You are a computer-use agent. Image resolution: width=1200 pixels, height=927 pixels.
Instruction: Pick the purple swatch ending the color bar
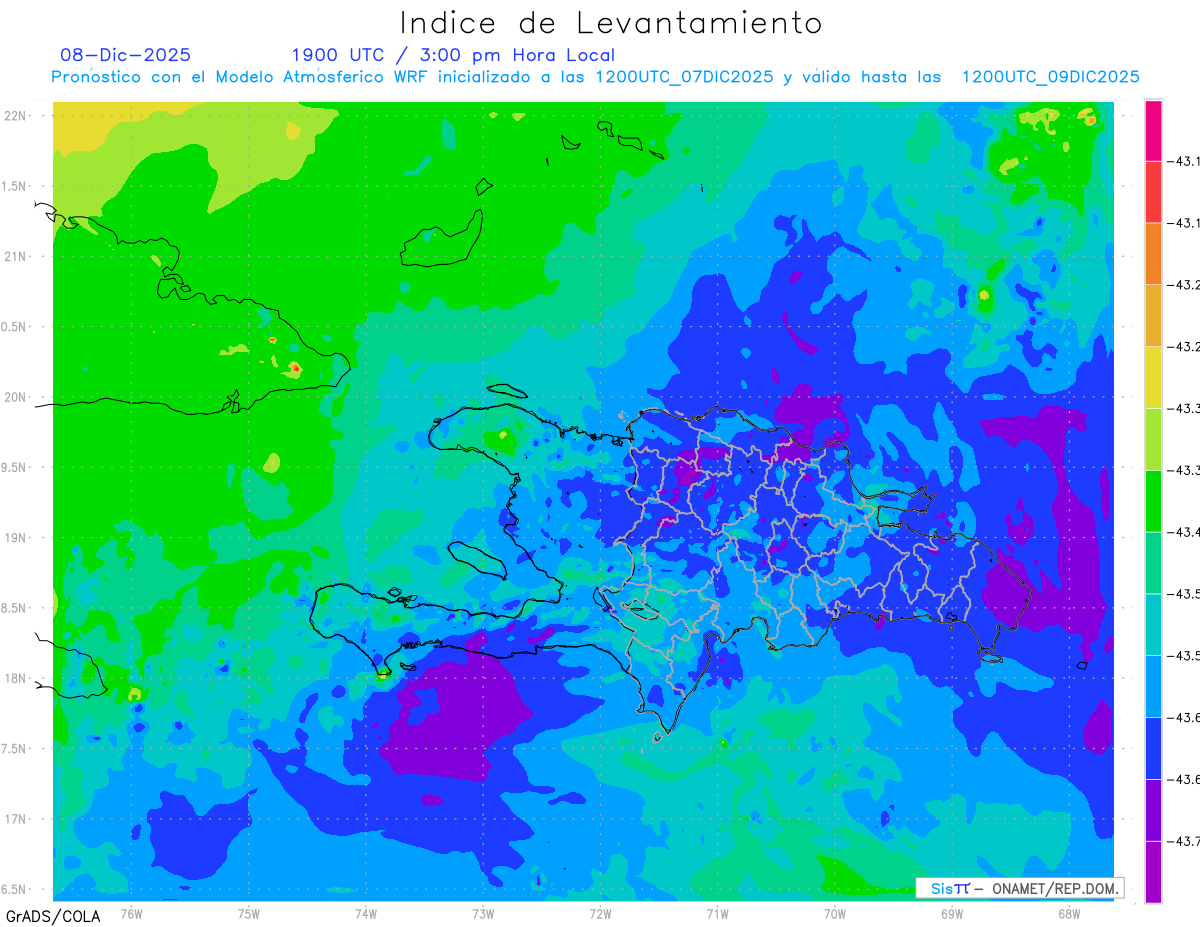click(1153, 872)
